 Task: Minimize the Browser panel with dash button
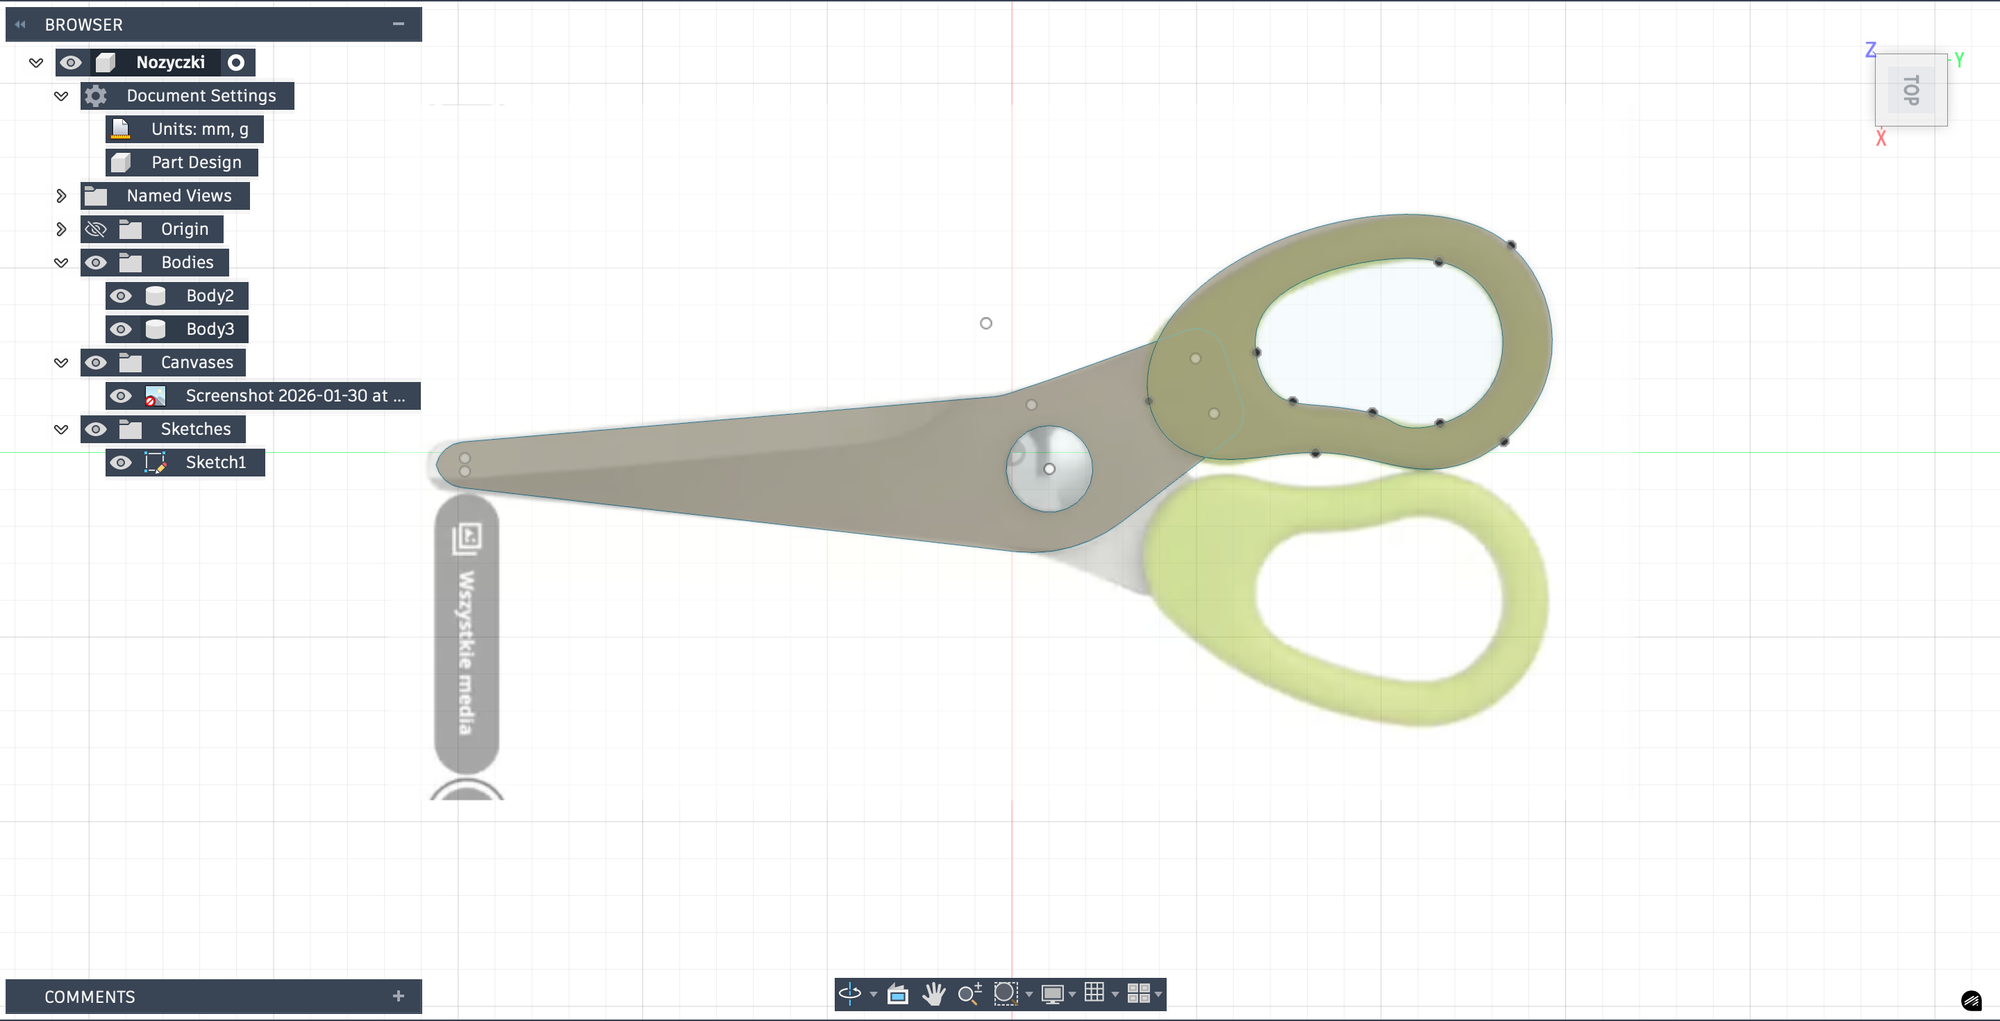[398, 24]
